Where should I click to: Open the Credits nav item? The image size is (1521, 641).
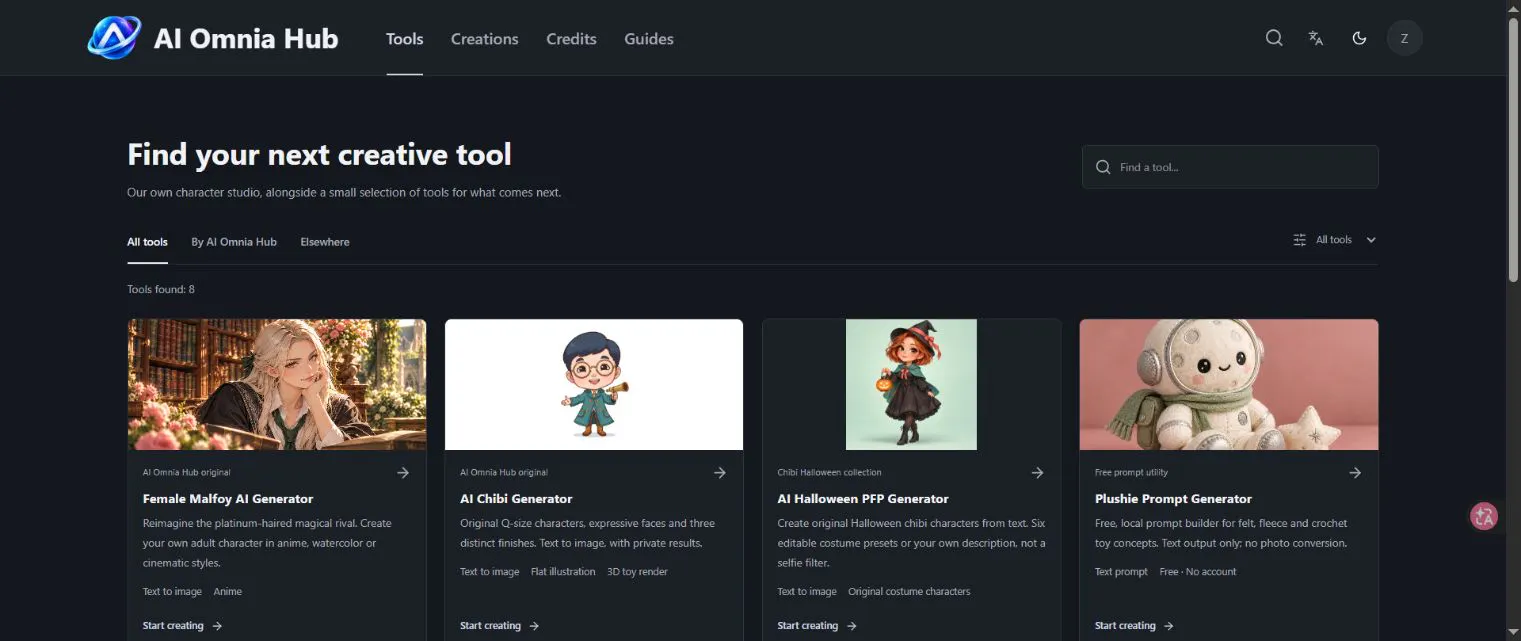click(x=572, y=39)
